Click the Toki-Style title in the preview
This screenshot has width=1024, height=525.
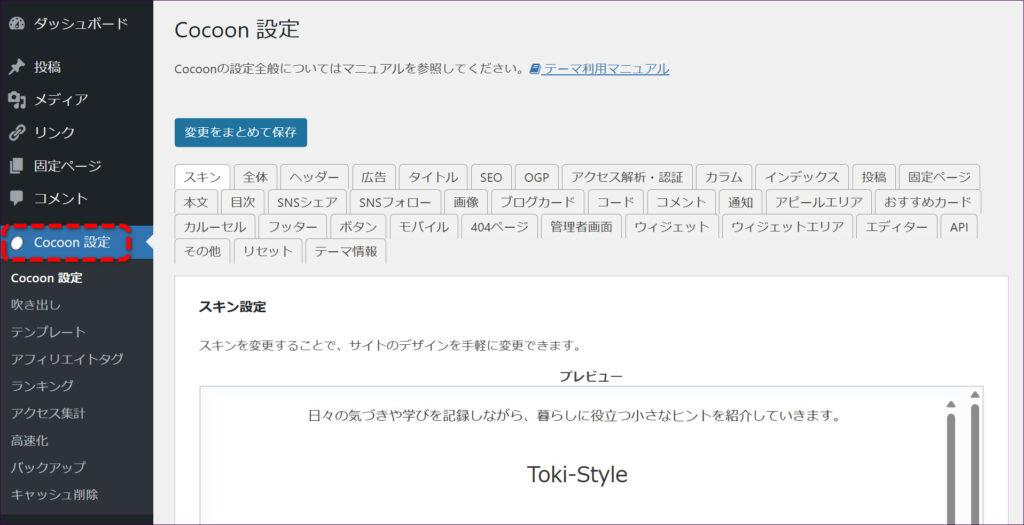coord(577,474)
